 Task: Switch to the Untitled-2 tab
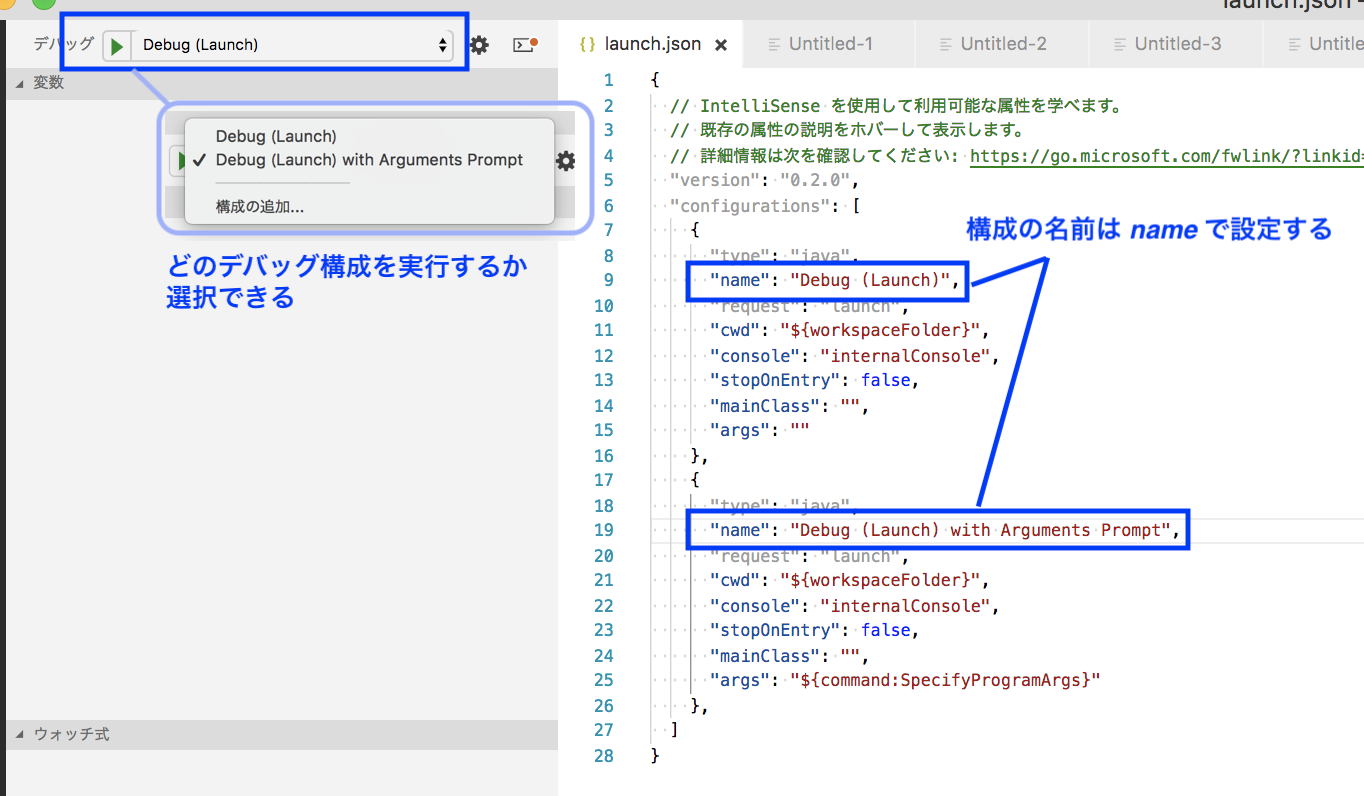click(x=1003, y=44)
